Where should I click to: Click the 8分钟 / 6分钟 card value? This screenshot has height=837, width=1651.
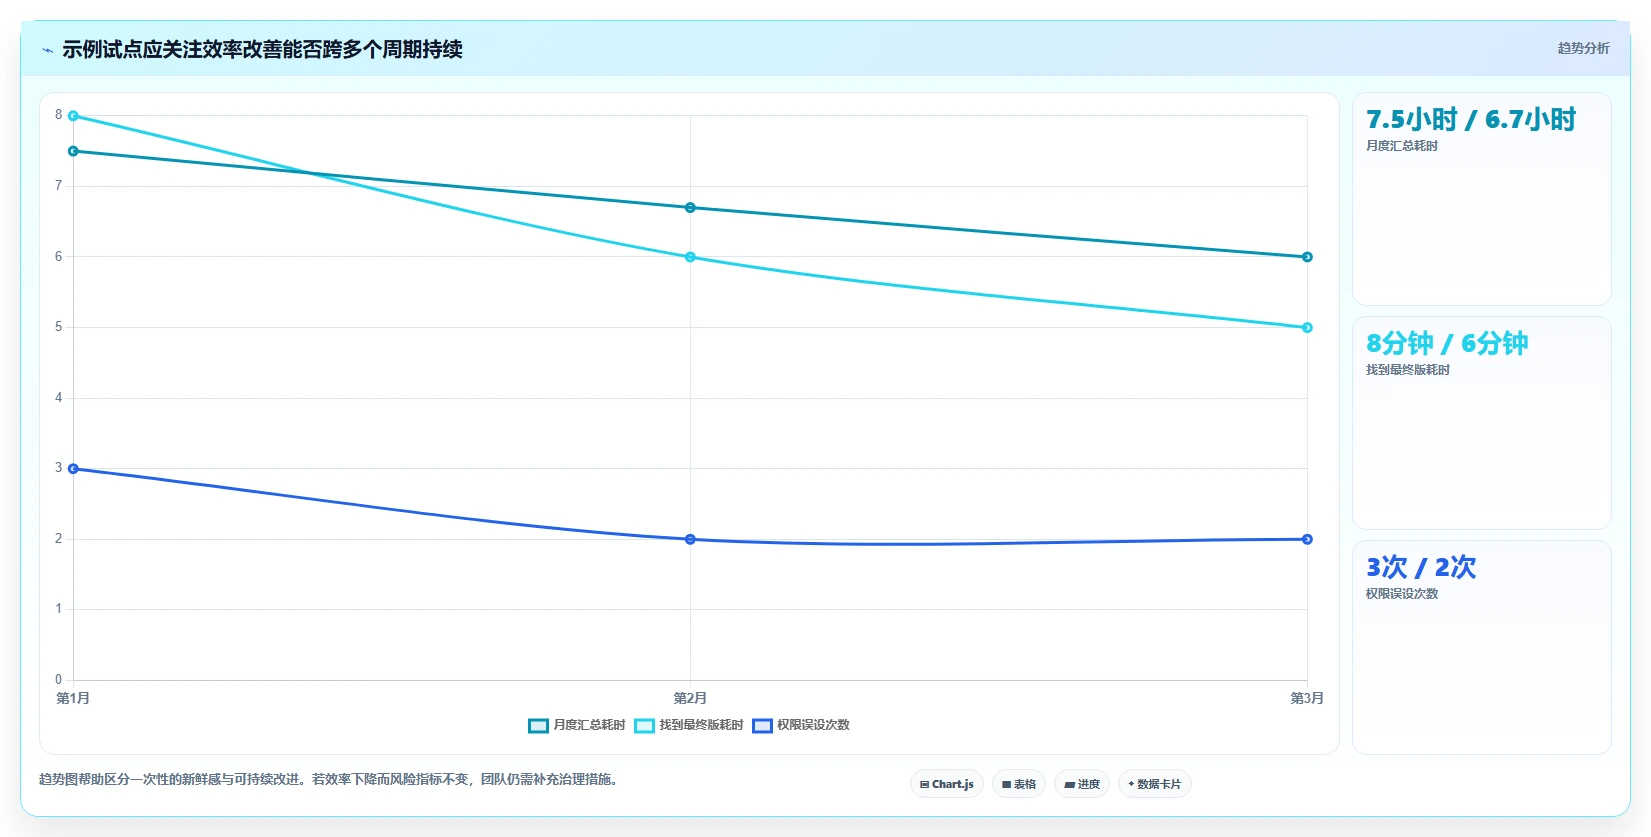tap(1447, 344)
